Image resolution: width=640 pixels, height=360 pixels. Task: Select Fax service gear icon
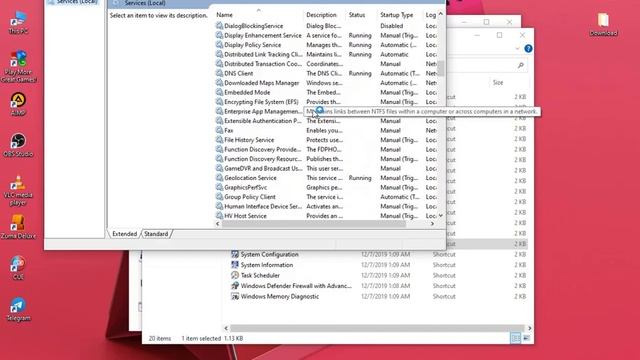click(219, 130)
